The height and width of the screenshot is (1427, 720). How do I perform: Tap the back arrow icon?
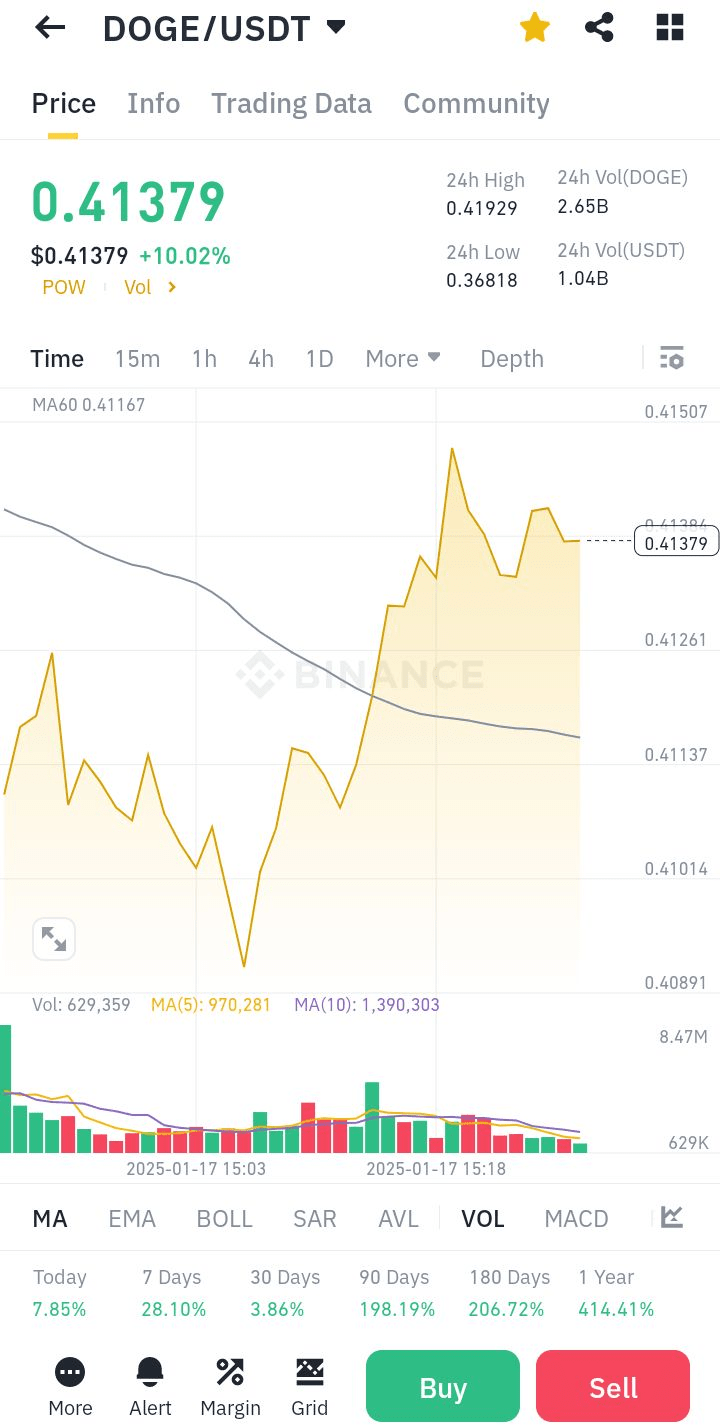(50, 28)
